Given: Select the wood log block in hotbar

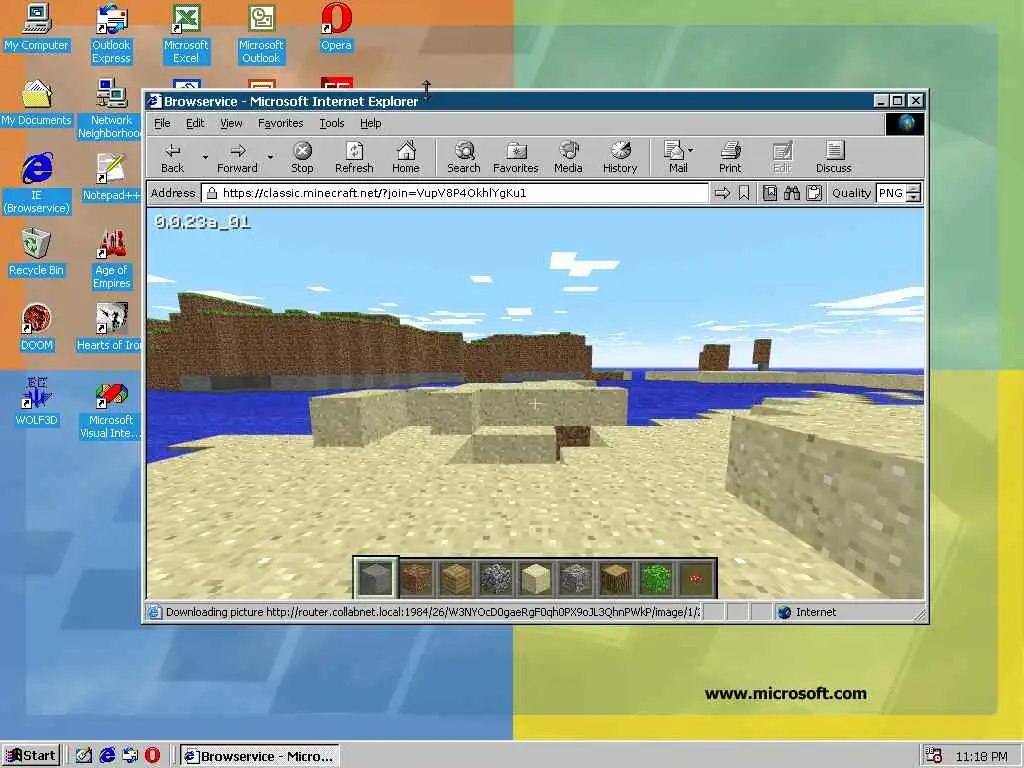Looking at the screenshot, I should click(615, 578).
